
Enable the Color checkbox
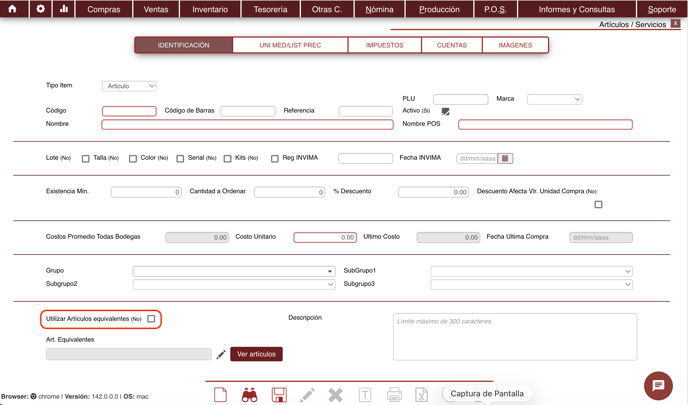[x=180, y=159]
